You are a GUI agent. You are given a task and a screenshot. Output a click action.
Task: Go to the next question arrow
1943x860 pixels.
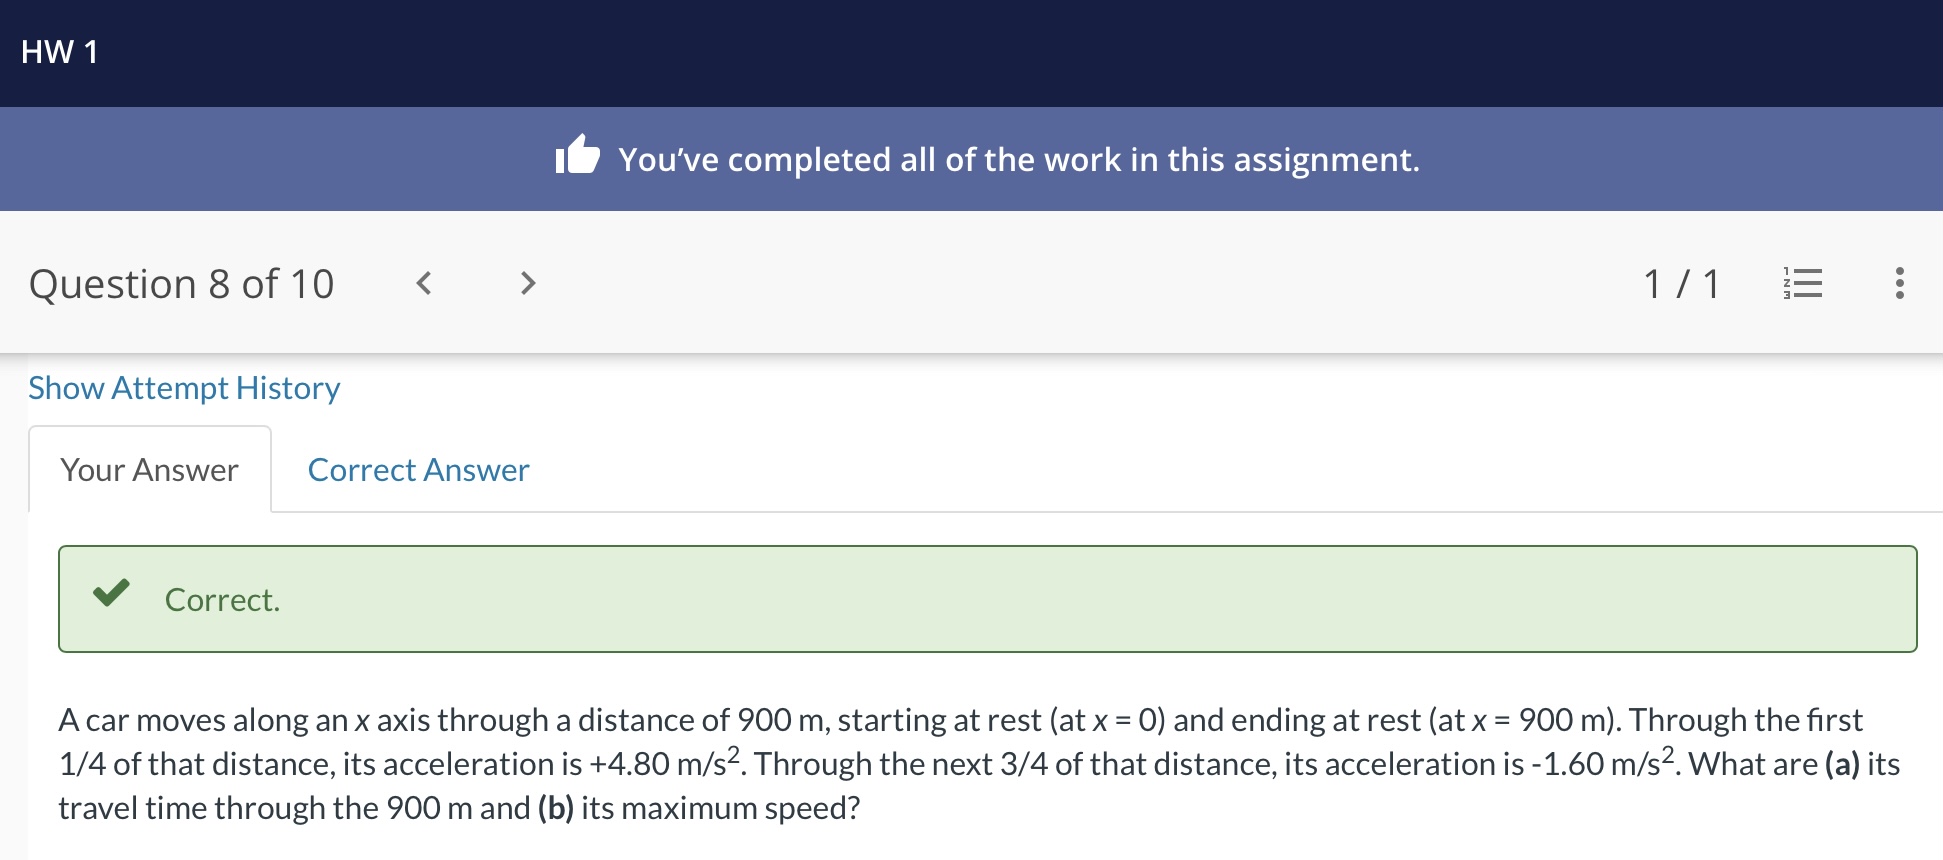[x=528, y=284]
